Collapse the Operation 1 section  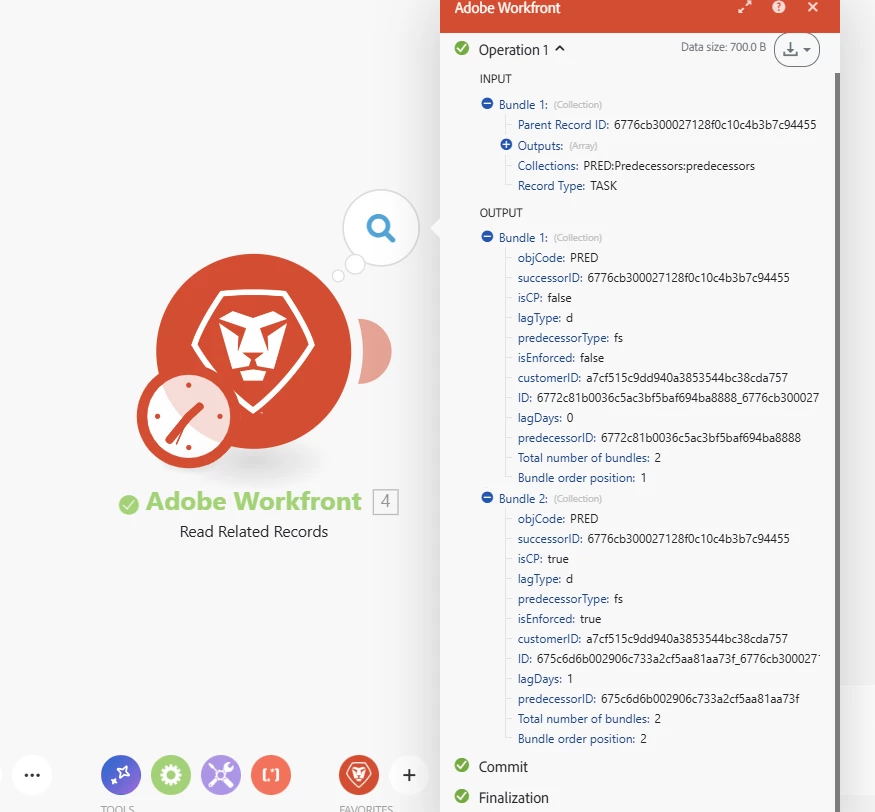[x=560, y=49]
